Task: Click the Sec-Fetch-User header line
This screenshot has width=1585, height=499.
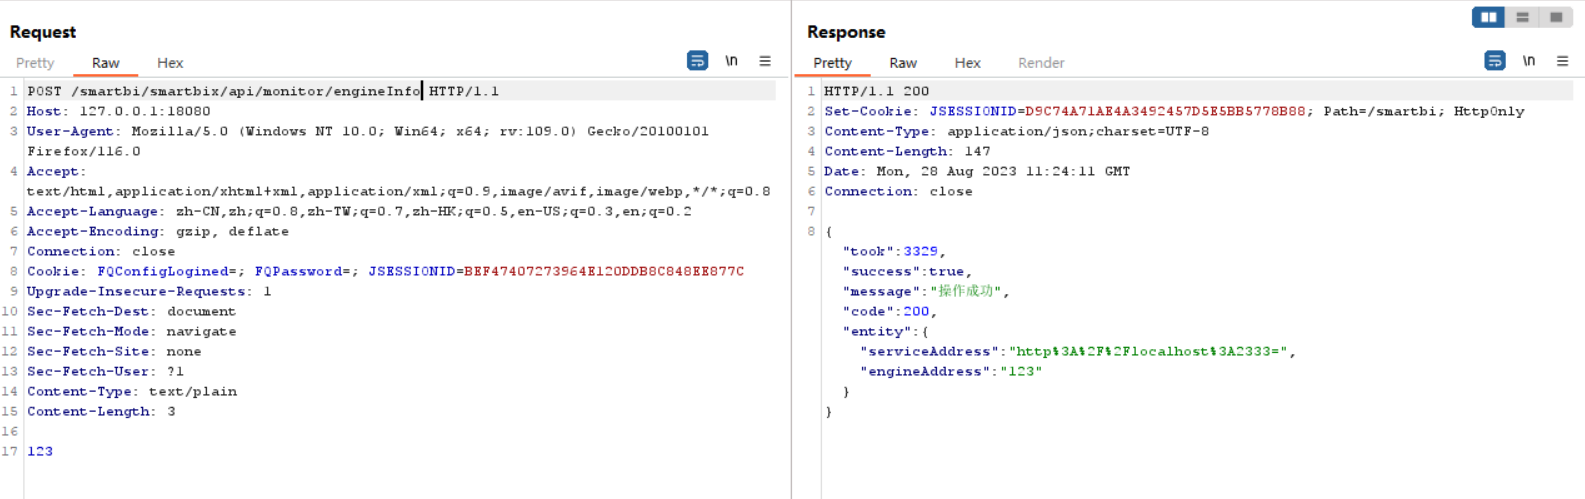Action: [106, 371]
